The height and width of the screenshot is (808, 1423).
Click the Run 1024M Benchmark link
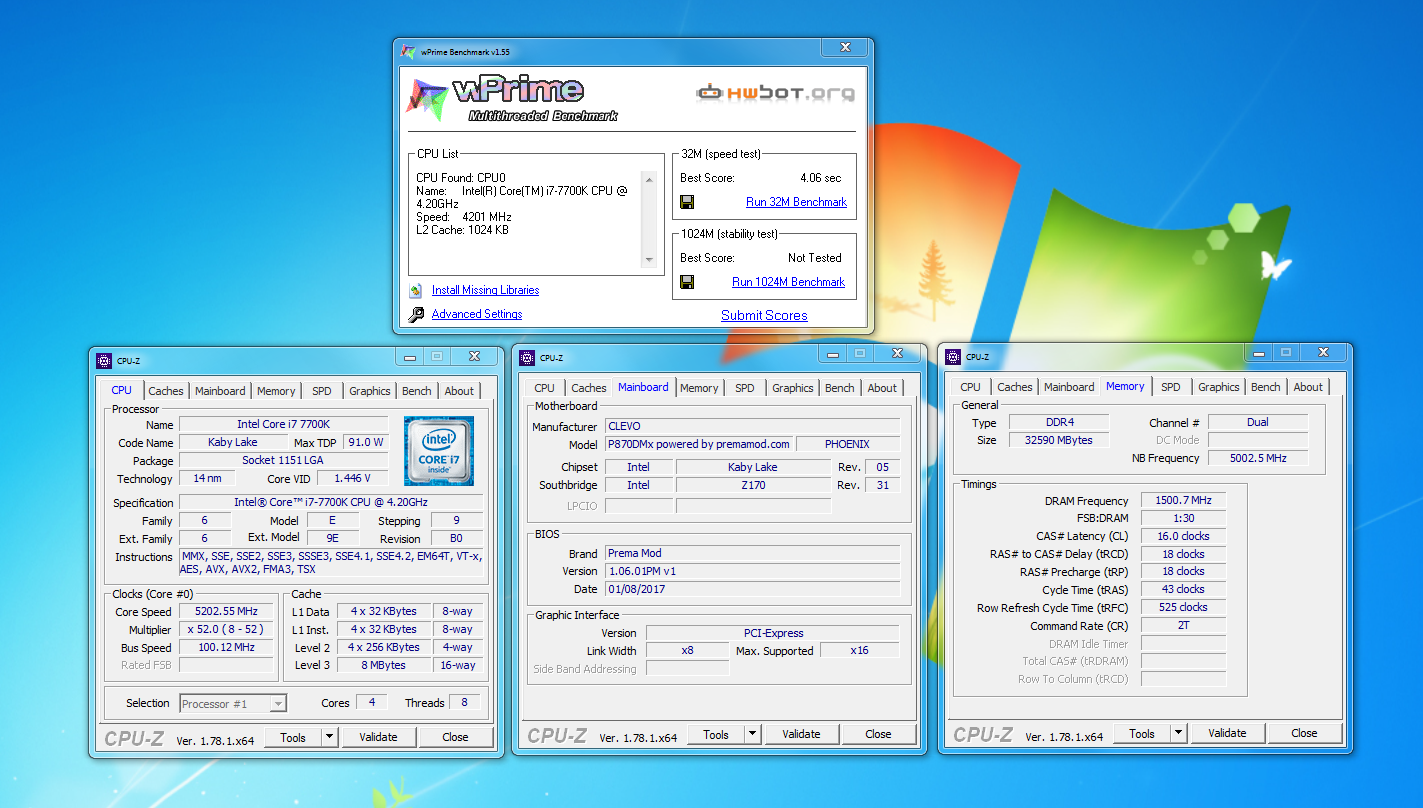pyautogui.click(x=788, y=282)
